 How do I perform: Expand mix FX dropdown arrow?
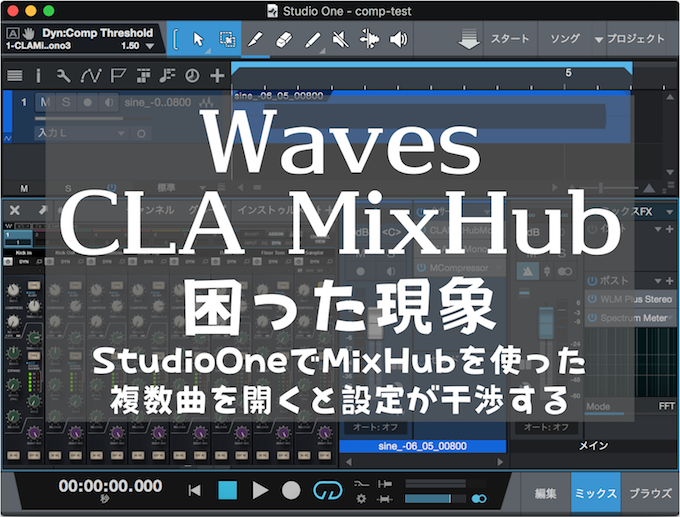670,212
